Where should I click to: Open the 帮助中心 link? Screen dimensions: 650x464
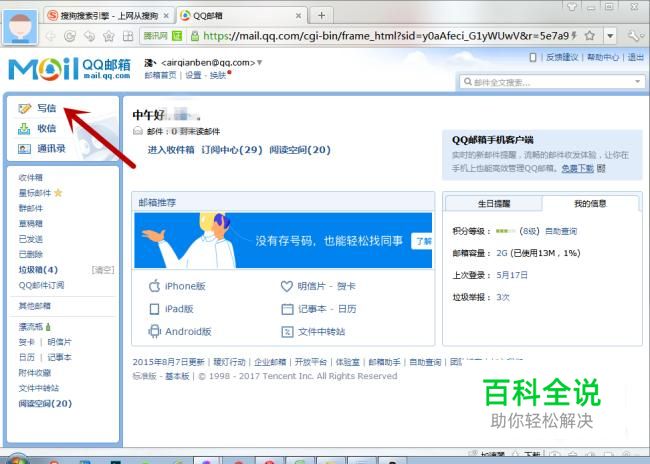(603, 57)
